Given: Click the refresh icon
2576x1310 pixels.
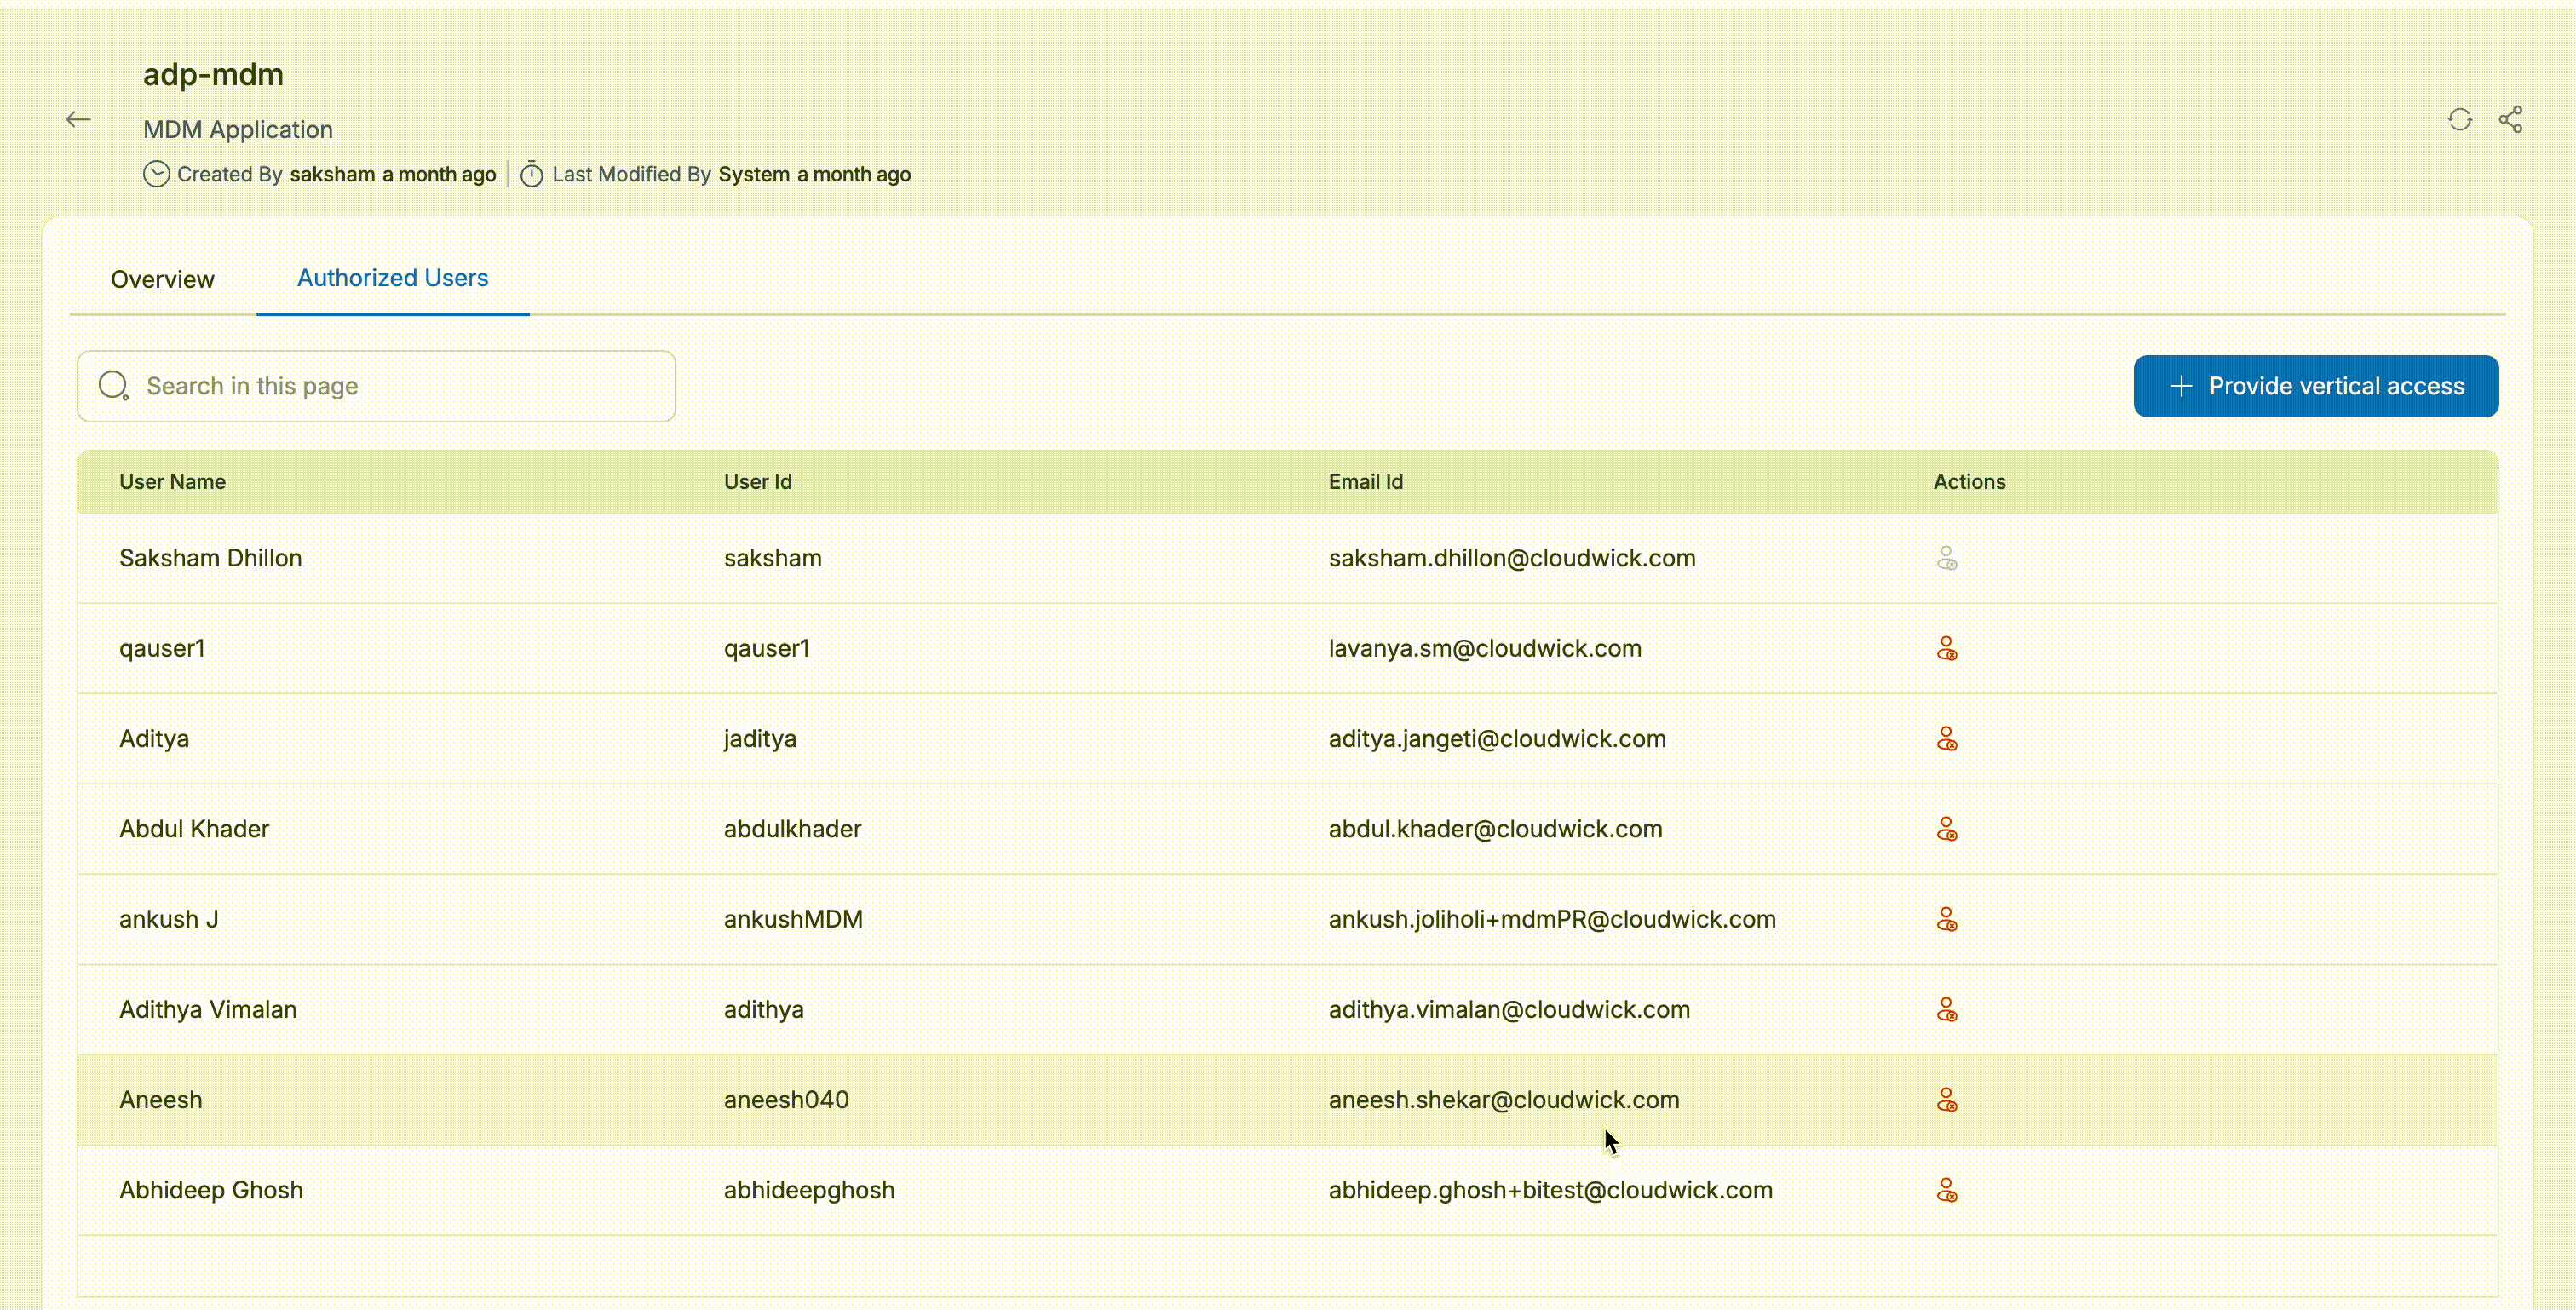Looking at the screenshot, I should [2459, 120].
